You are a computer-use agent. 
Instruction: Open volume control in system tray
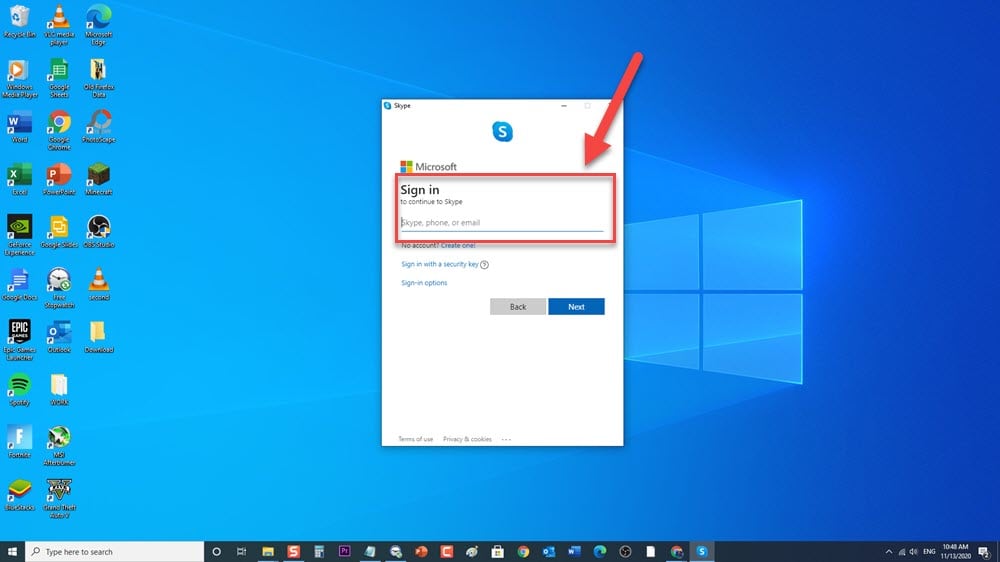914,552
